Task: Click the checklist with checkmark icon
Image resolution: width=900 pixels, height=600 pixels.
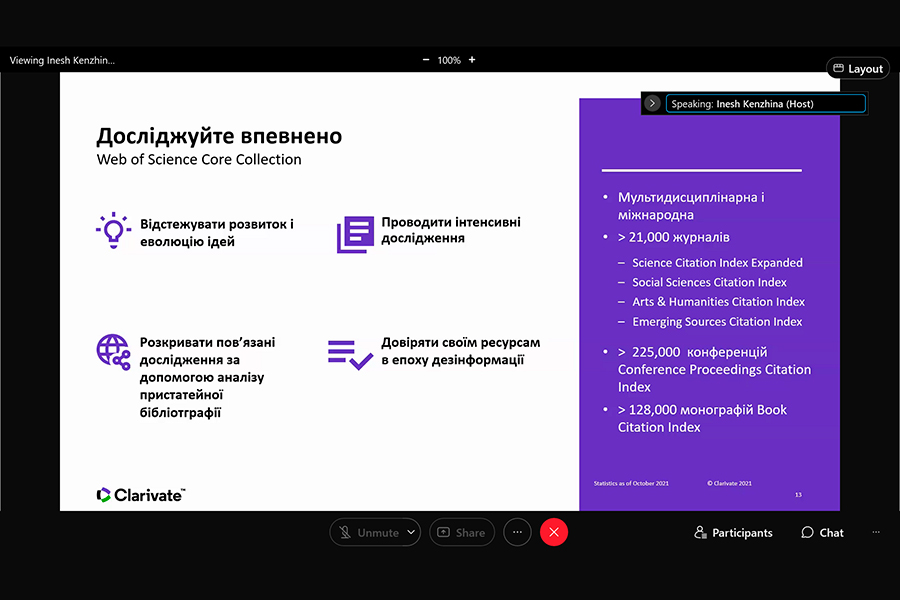Action: (x=350, y=355)
